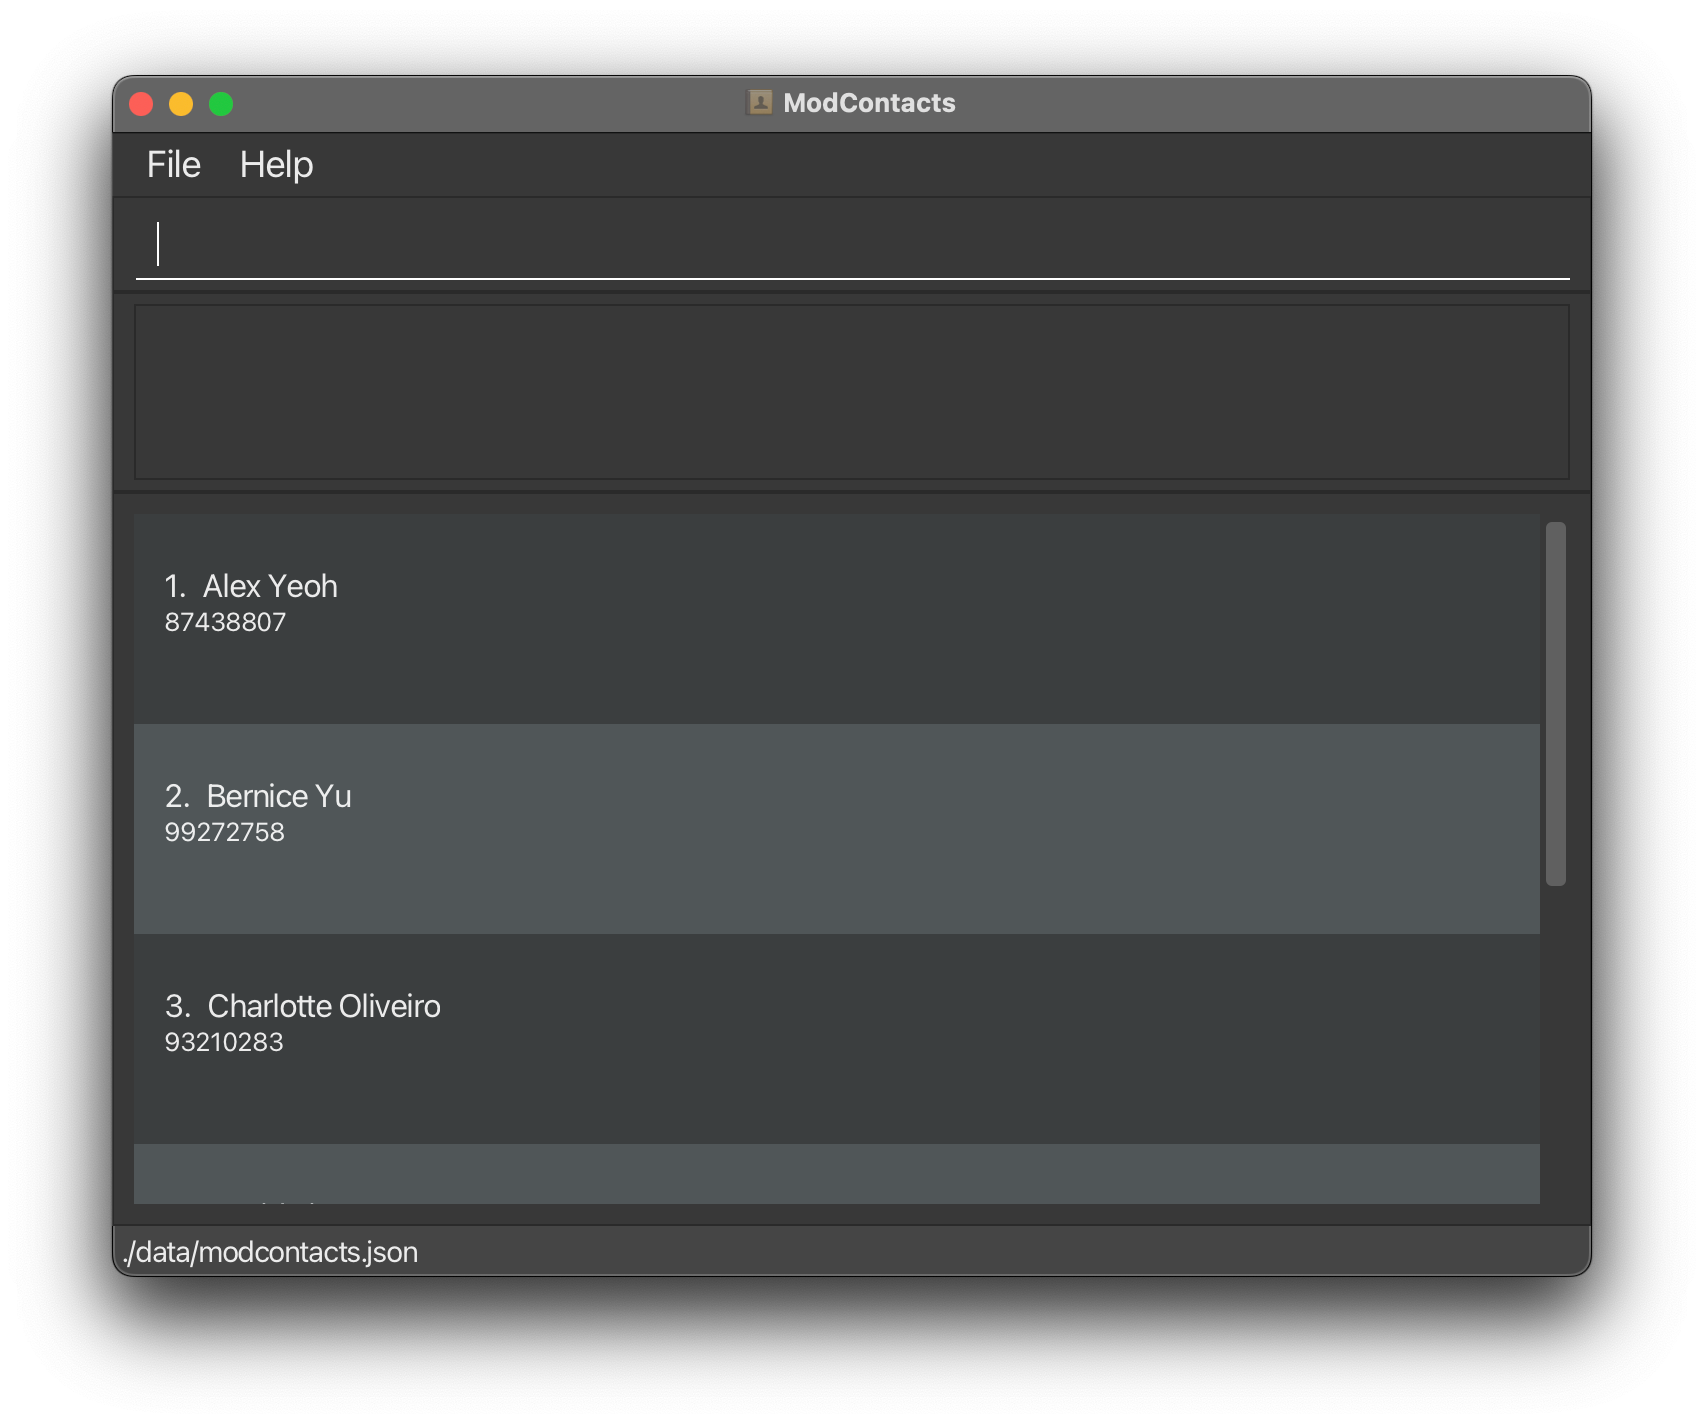This screenshot has width=1704, height=1424.
Task: Close the window with the red button
Action: [141, 104]
